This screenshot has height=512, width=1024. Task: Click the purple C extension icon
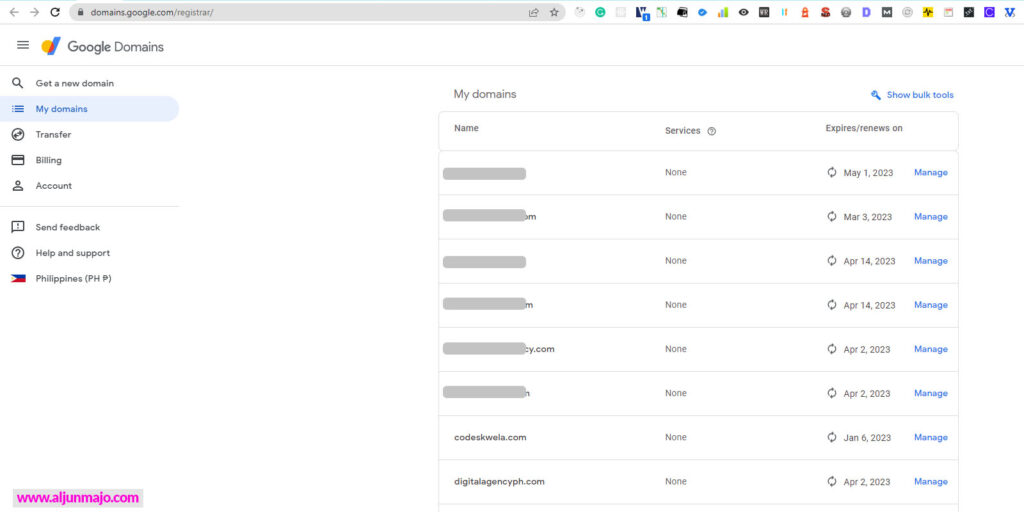click(x=989, y=12)
